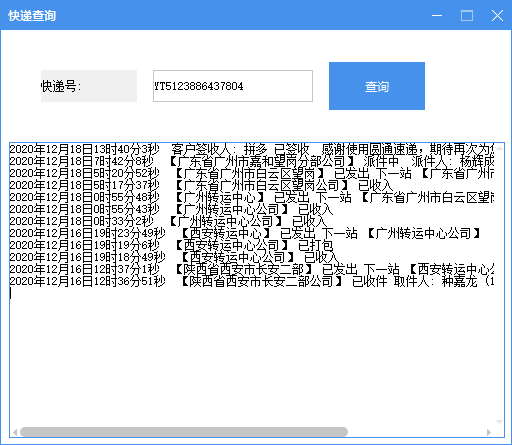The width and height of the screenshot is (512, 445).
Task: Click the 19时23分49秒 已发出 record line
Action: (245, 233)
